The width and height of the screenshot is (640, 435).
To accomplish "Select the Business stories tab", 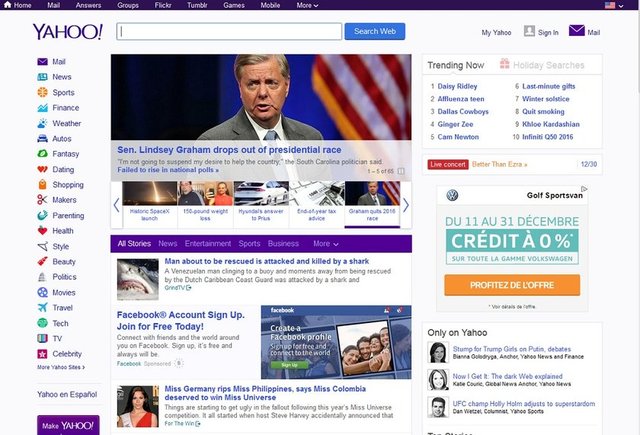I will click(283, 244).
